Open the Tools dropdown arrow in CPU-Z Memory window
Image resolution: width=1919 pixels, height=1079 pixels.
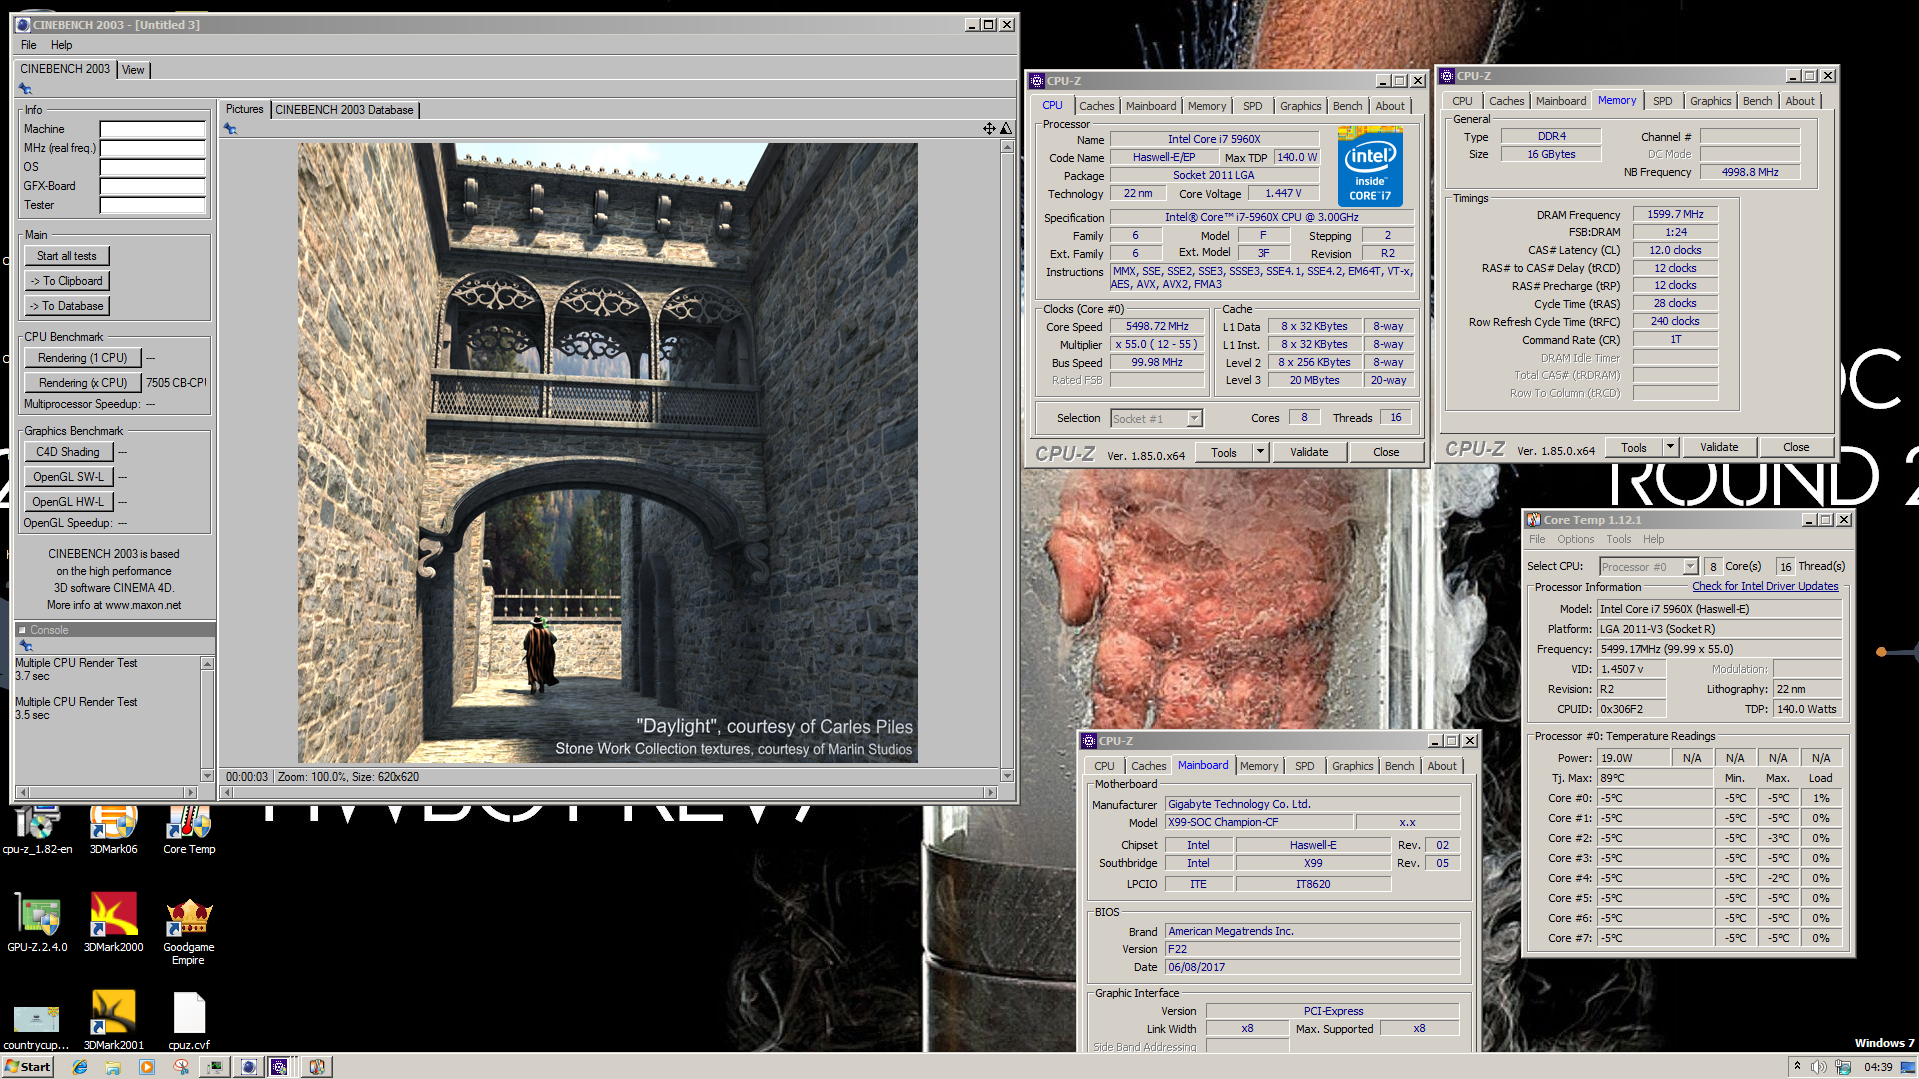pos(1670,447)
